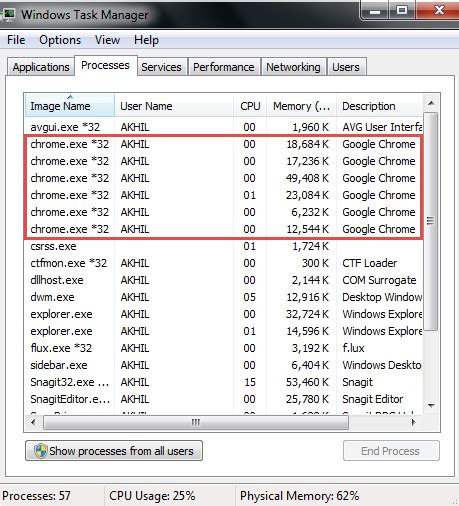Image resolution: width=459 pixels, height=506 pixels.
Task: Click the vertical scrollbar down arrow
Action: point(431,406)
